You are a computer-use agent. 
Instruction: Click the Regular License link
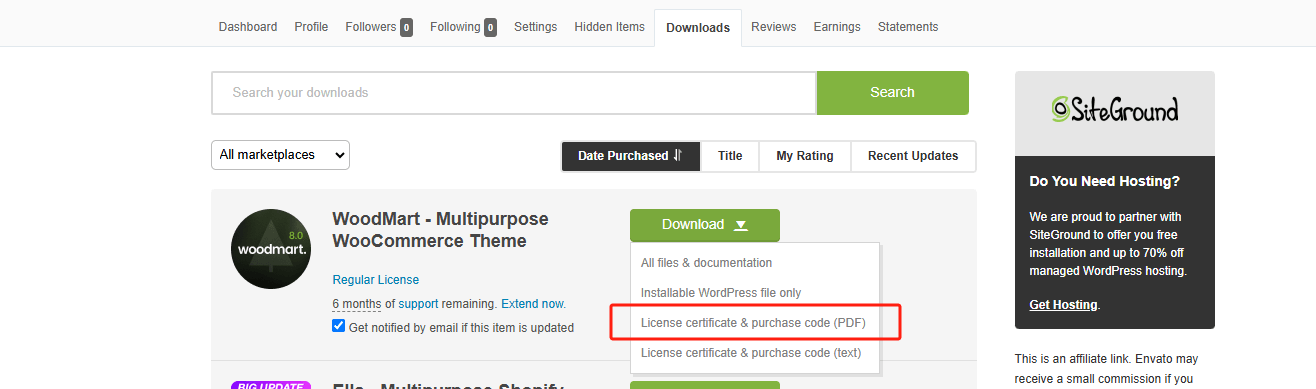pos(376,280)
